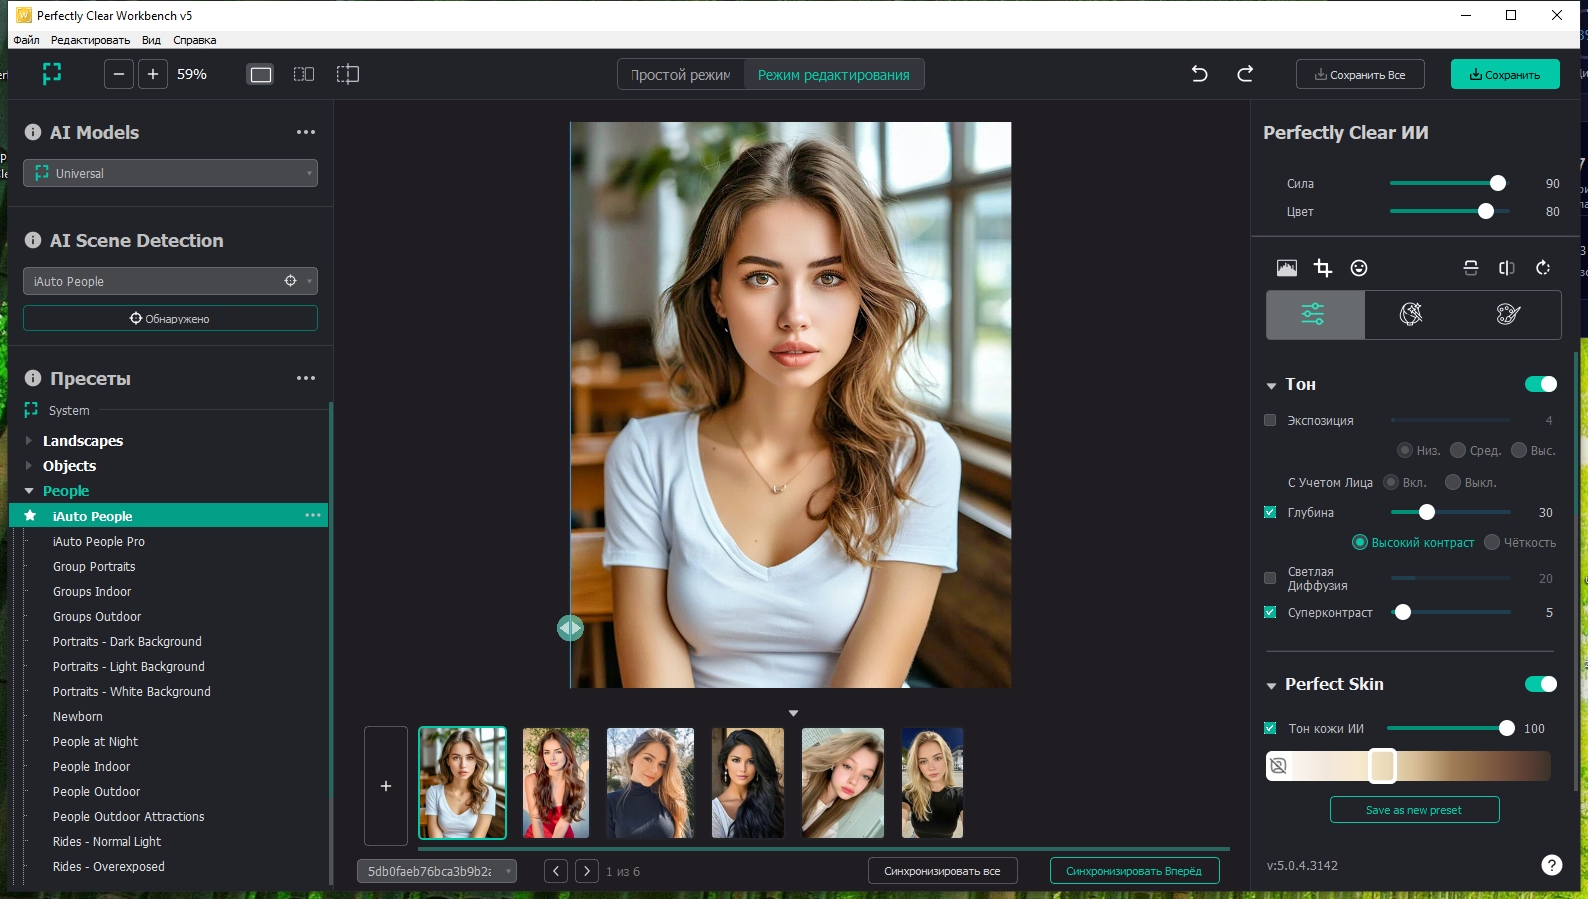Select the Чёткость radio button
The height and width of the screenshot is (899, 1588).
(1492, 543)
